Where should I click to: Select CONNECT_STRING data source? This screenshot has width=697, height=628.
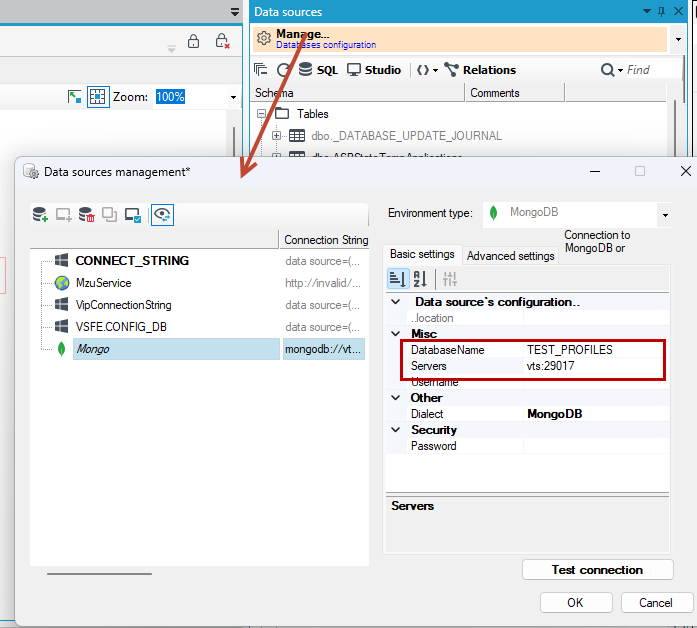coord(132,260)
